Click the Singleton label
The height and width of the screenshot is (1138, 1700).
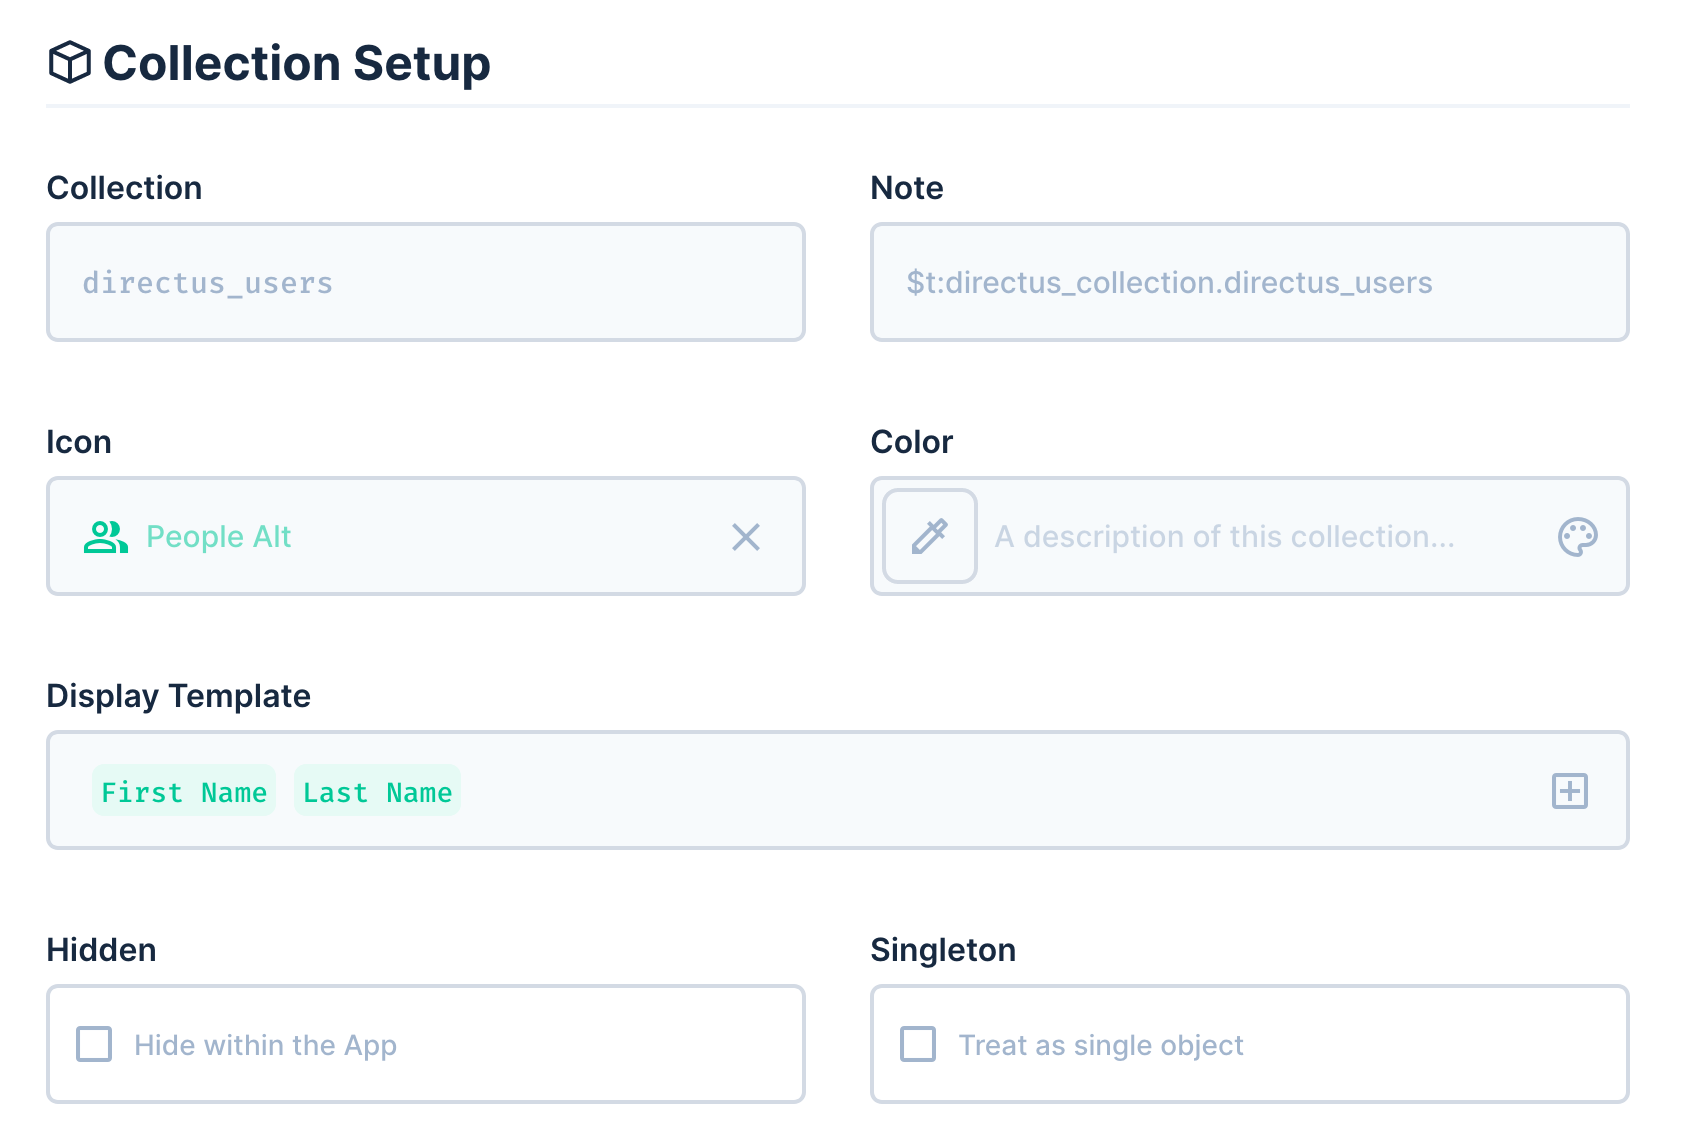click(x=943, y=950)
